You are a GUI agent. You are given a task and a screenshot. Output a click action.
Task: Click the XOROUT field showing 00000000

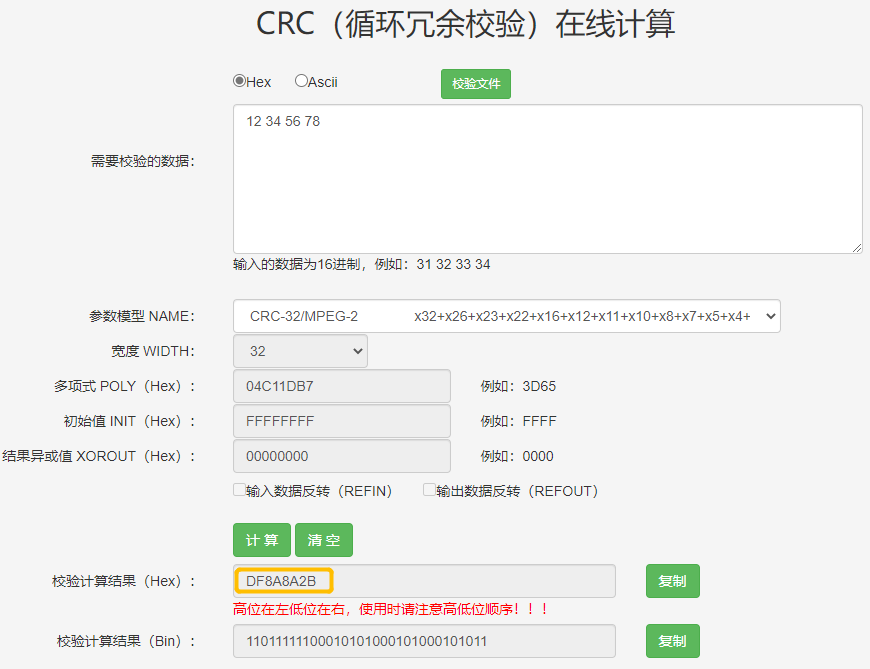[341, 456]
